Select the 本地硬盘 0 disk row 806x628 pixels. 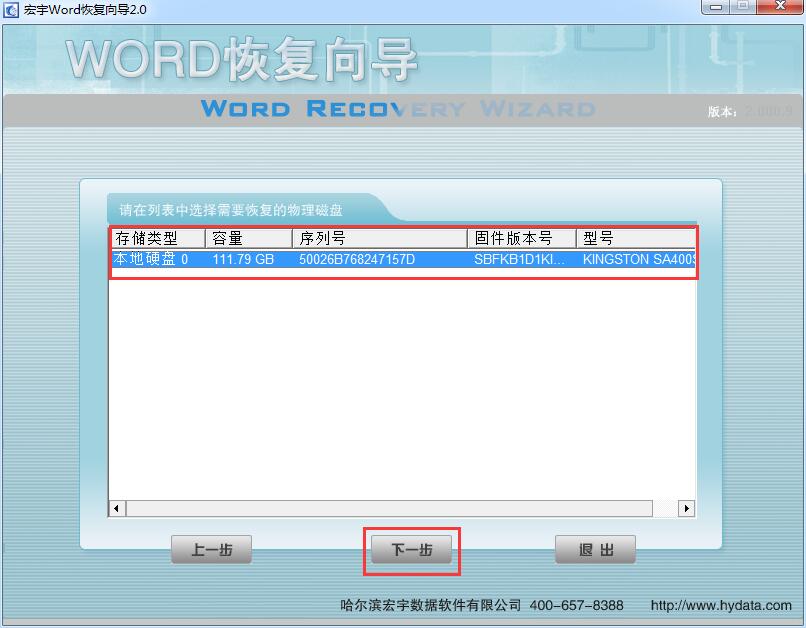[x=150, y=260]
